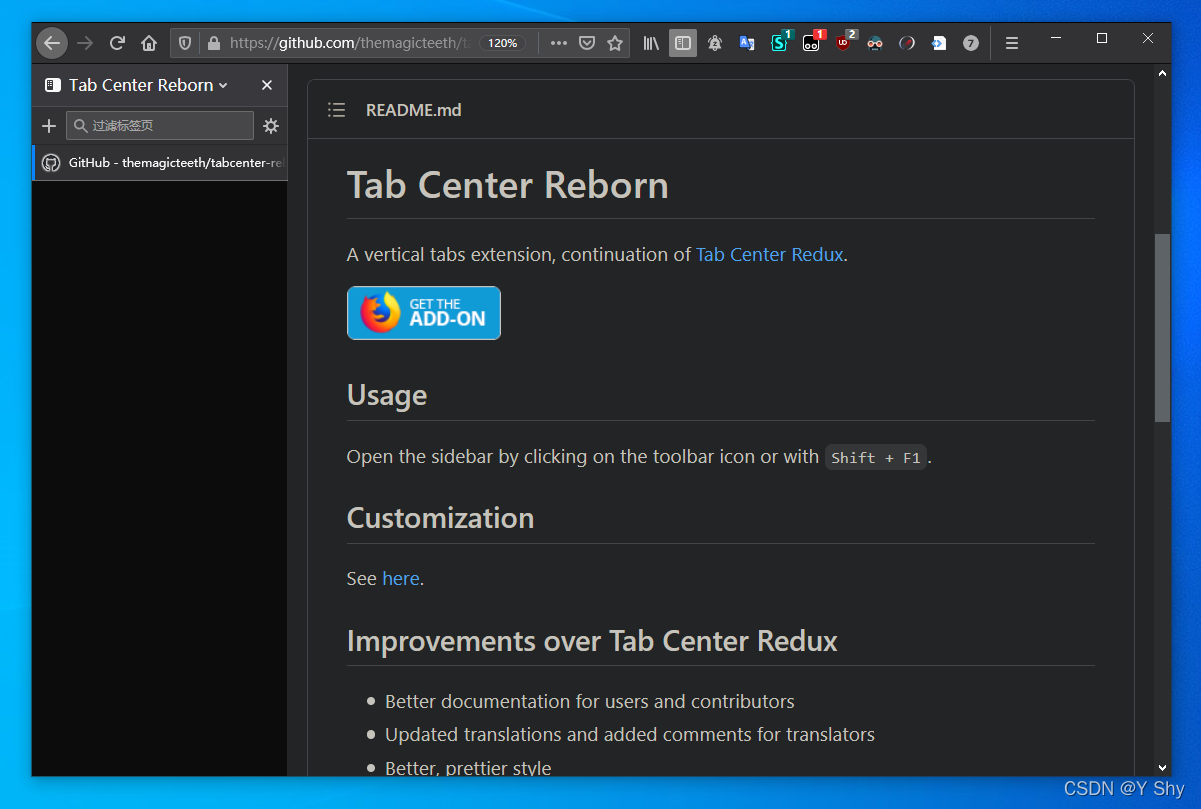Click the blue arrow page extension icon

[939, 43]
